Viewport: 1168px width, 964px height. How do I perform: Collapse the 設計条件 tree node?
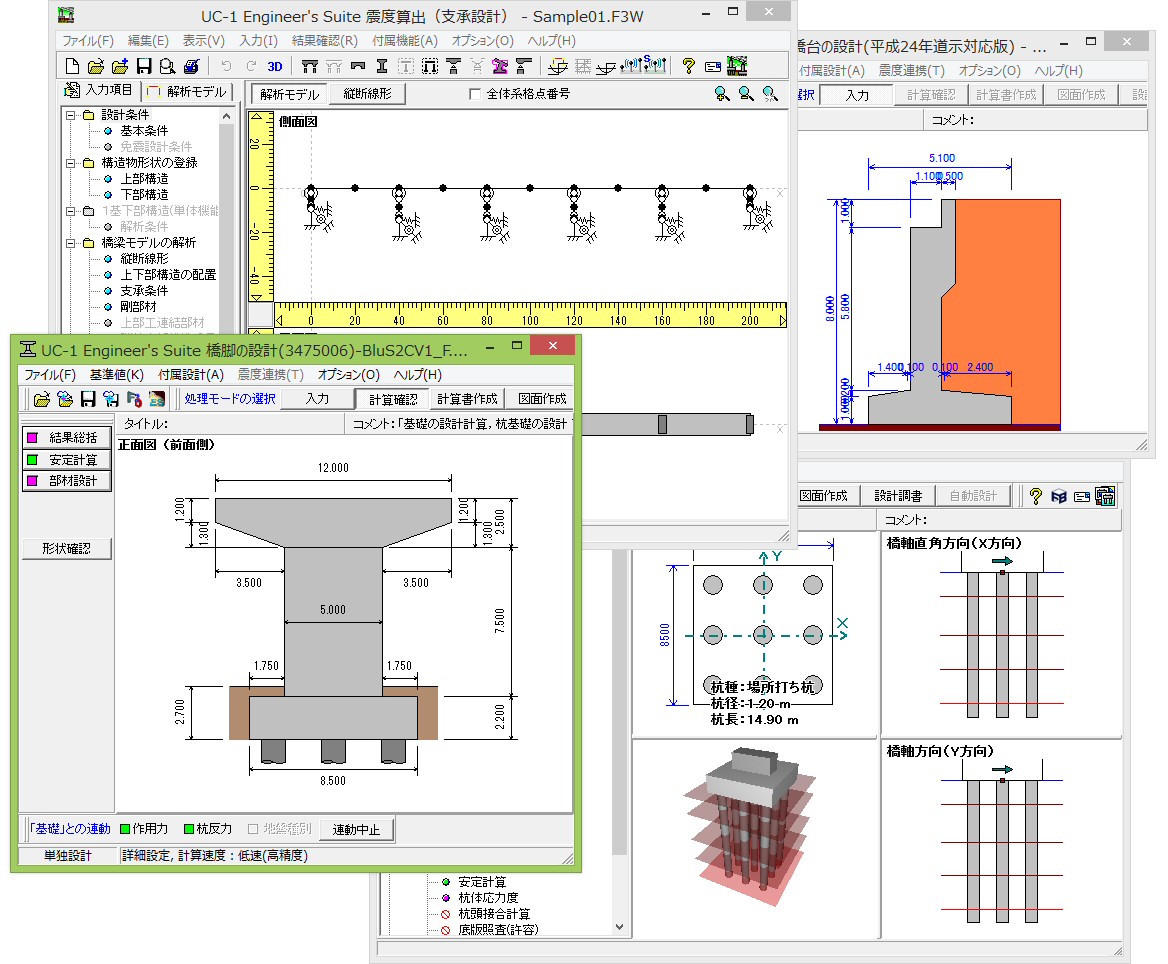[x=71, y=115]
